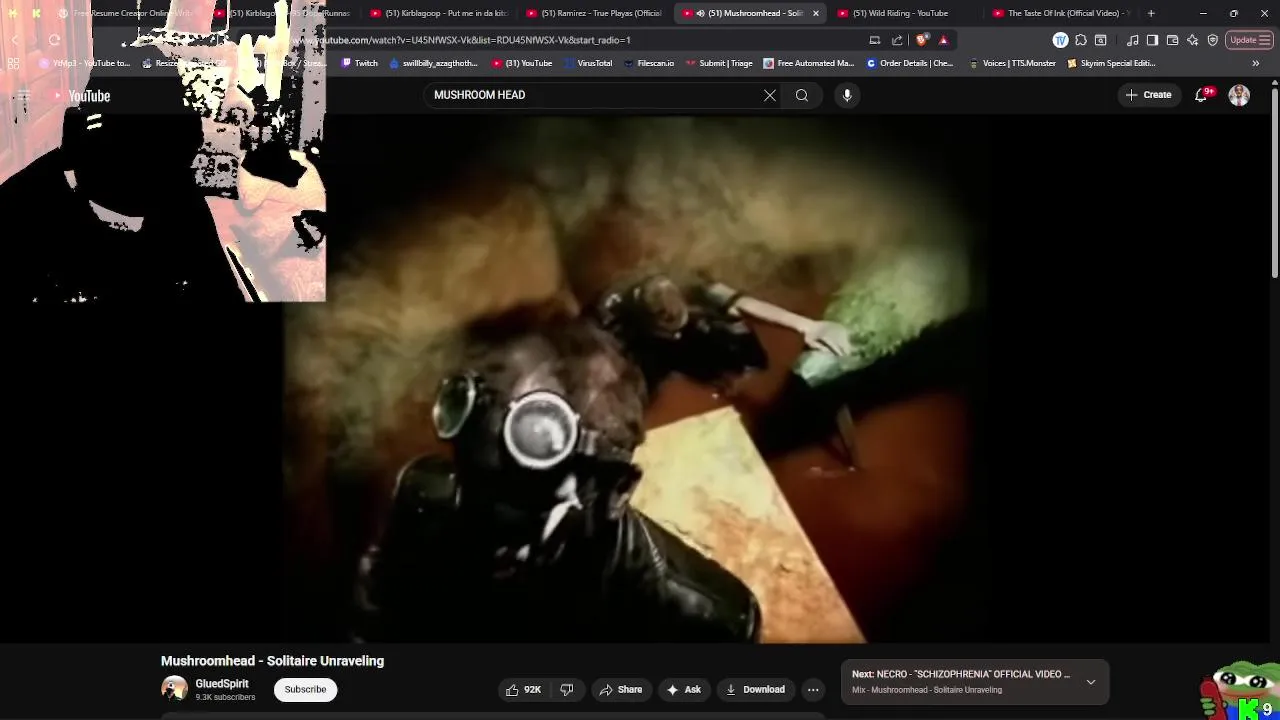The image size is (1280, 720).
Task: Open the Free Automated Ma... bookmark
Action: coord(808,63)
